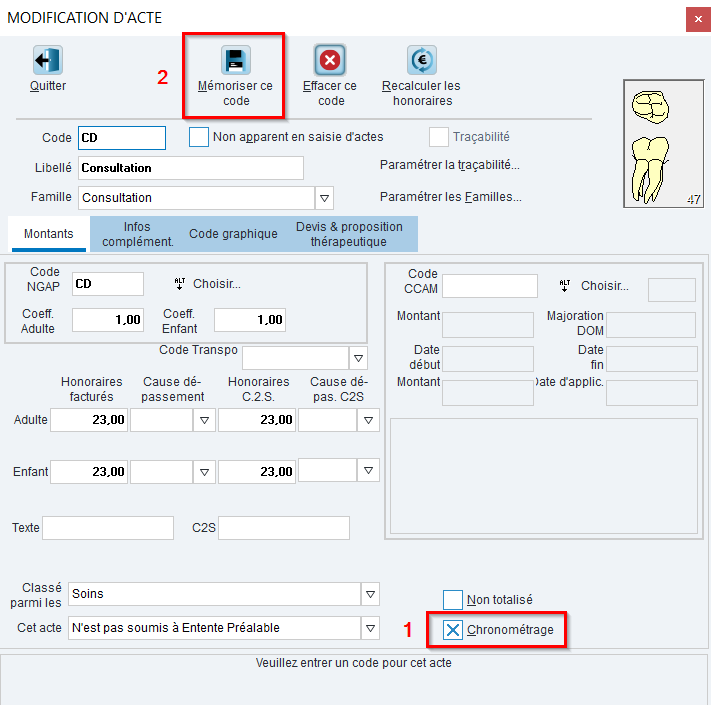Switch to Code graphique tab
The width and height of the screenshot is (711, 705).
click(x=233, y=234)
